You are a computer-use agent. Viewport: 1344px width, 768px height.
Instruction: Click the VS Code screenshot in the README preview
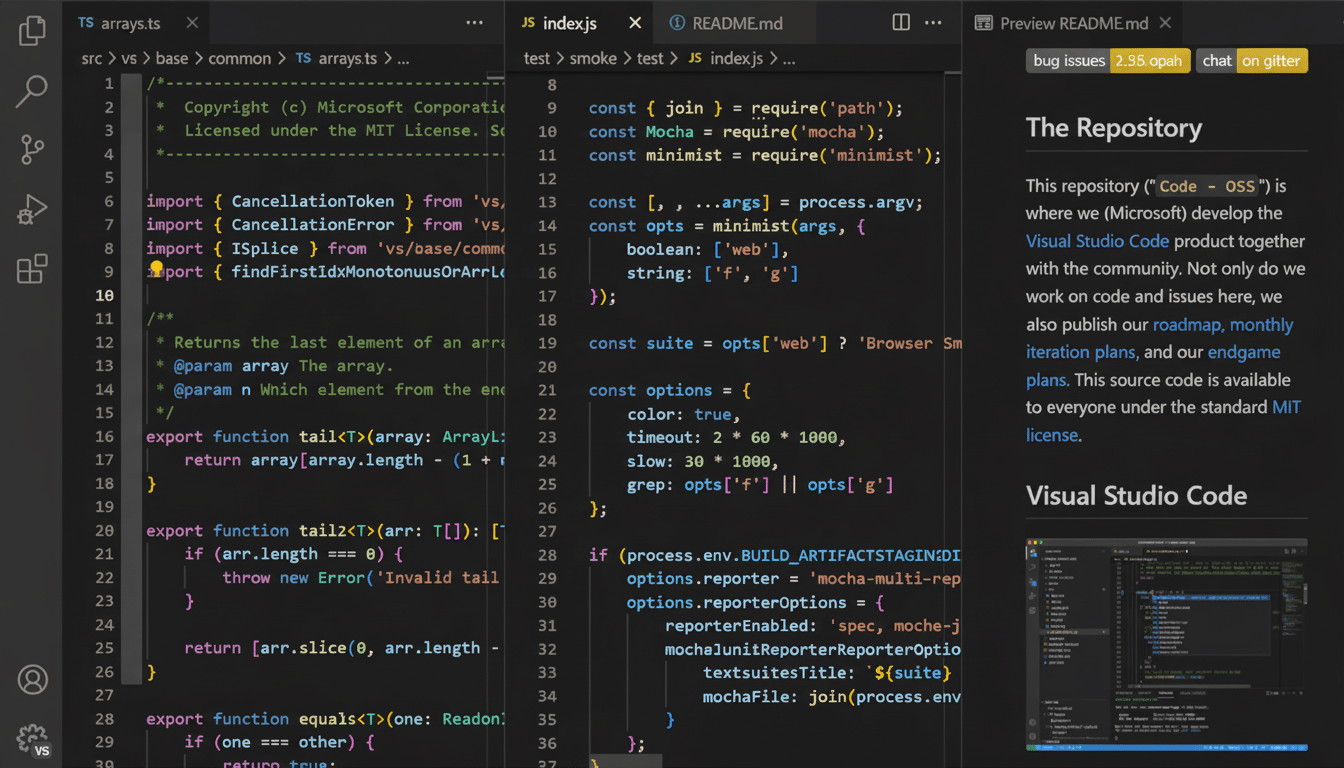pyautogui.click(x=1166, y=645)
